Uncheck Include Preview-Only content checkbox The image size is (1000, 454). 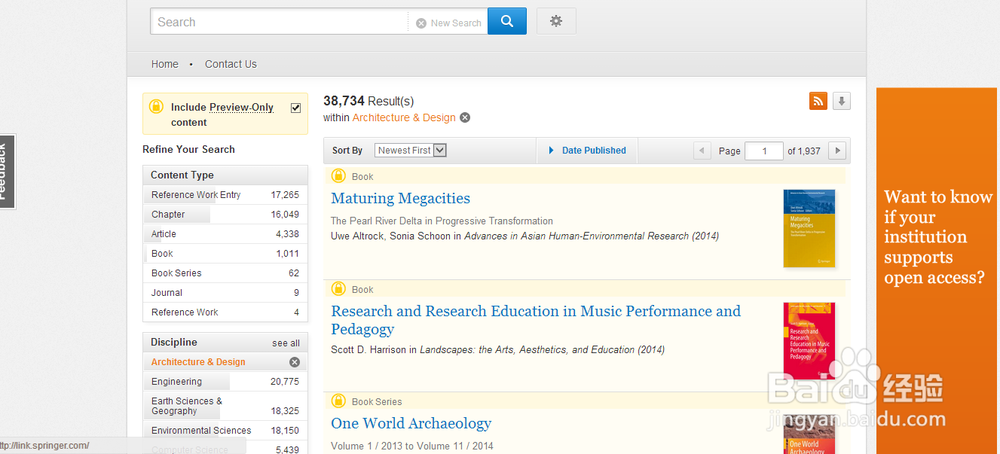[x=295, y=107]
